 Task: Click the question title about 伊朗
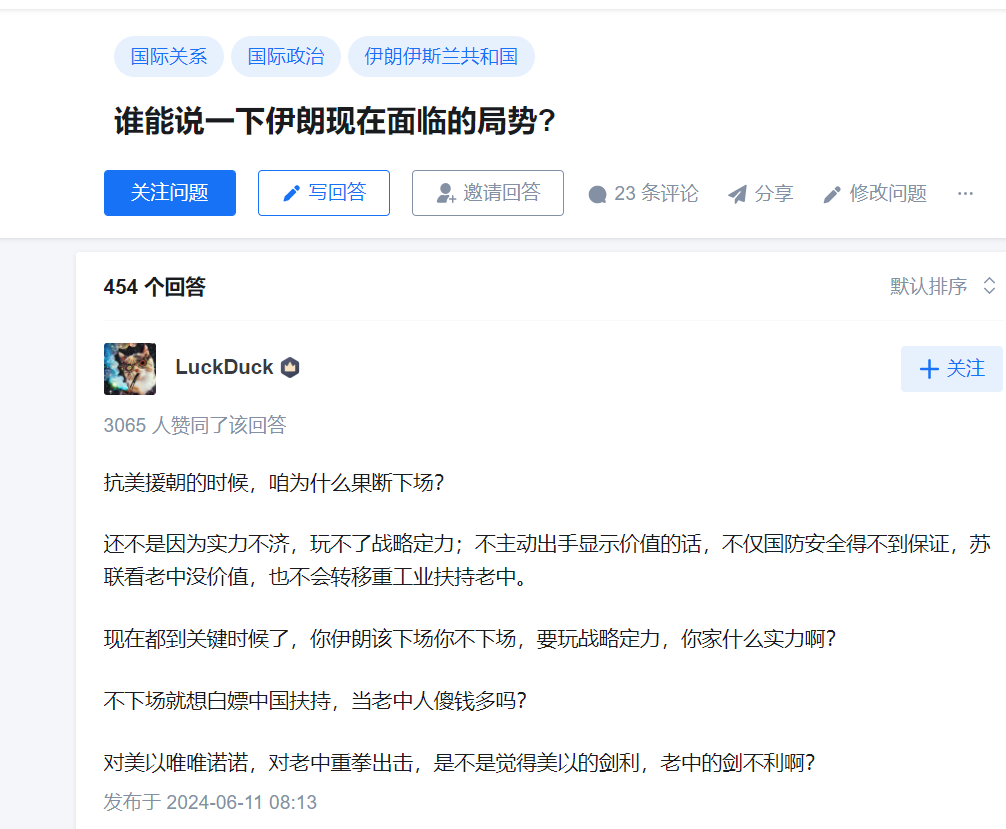click(335, 121)
